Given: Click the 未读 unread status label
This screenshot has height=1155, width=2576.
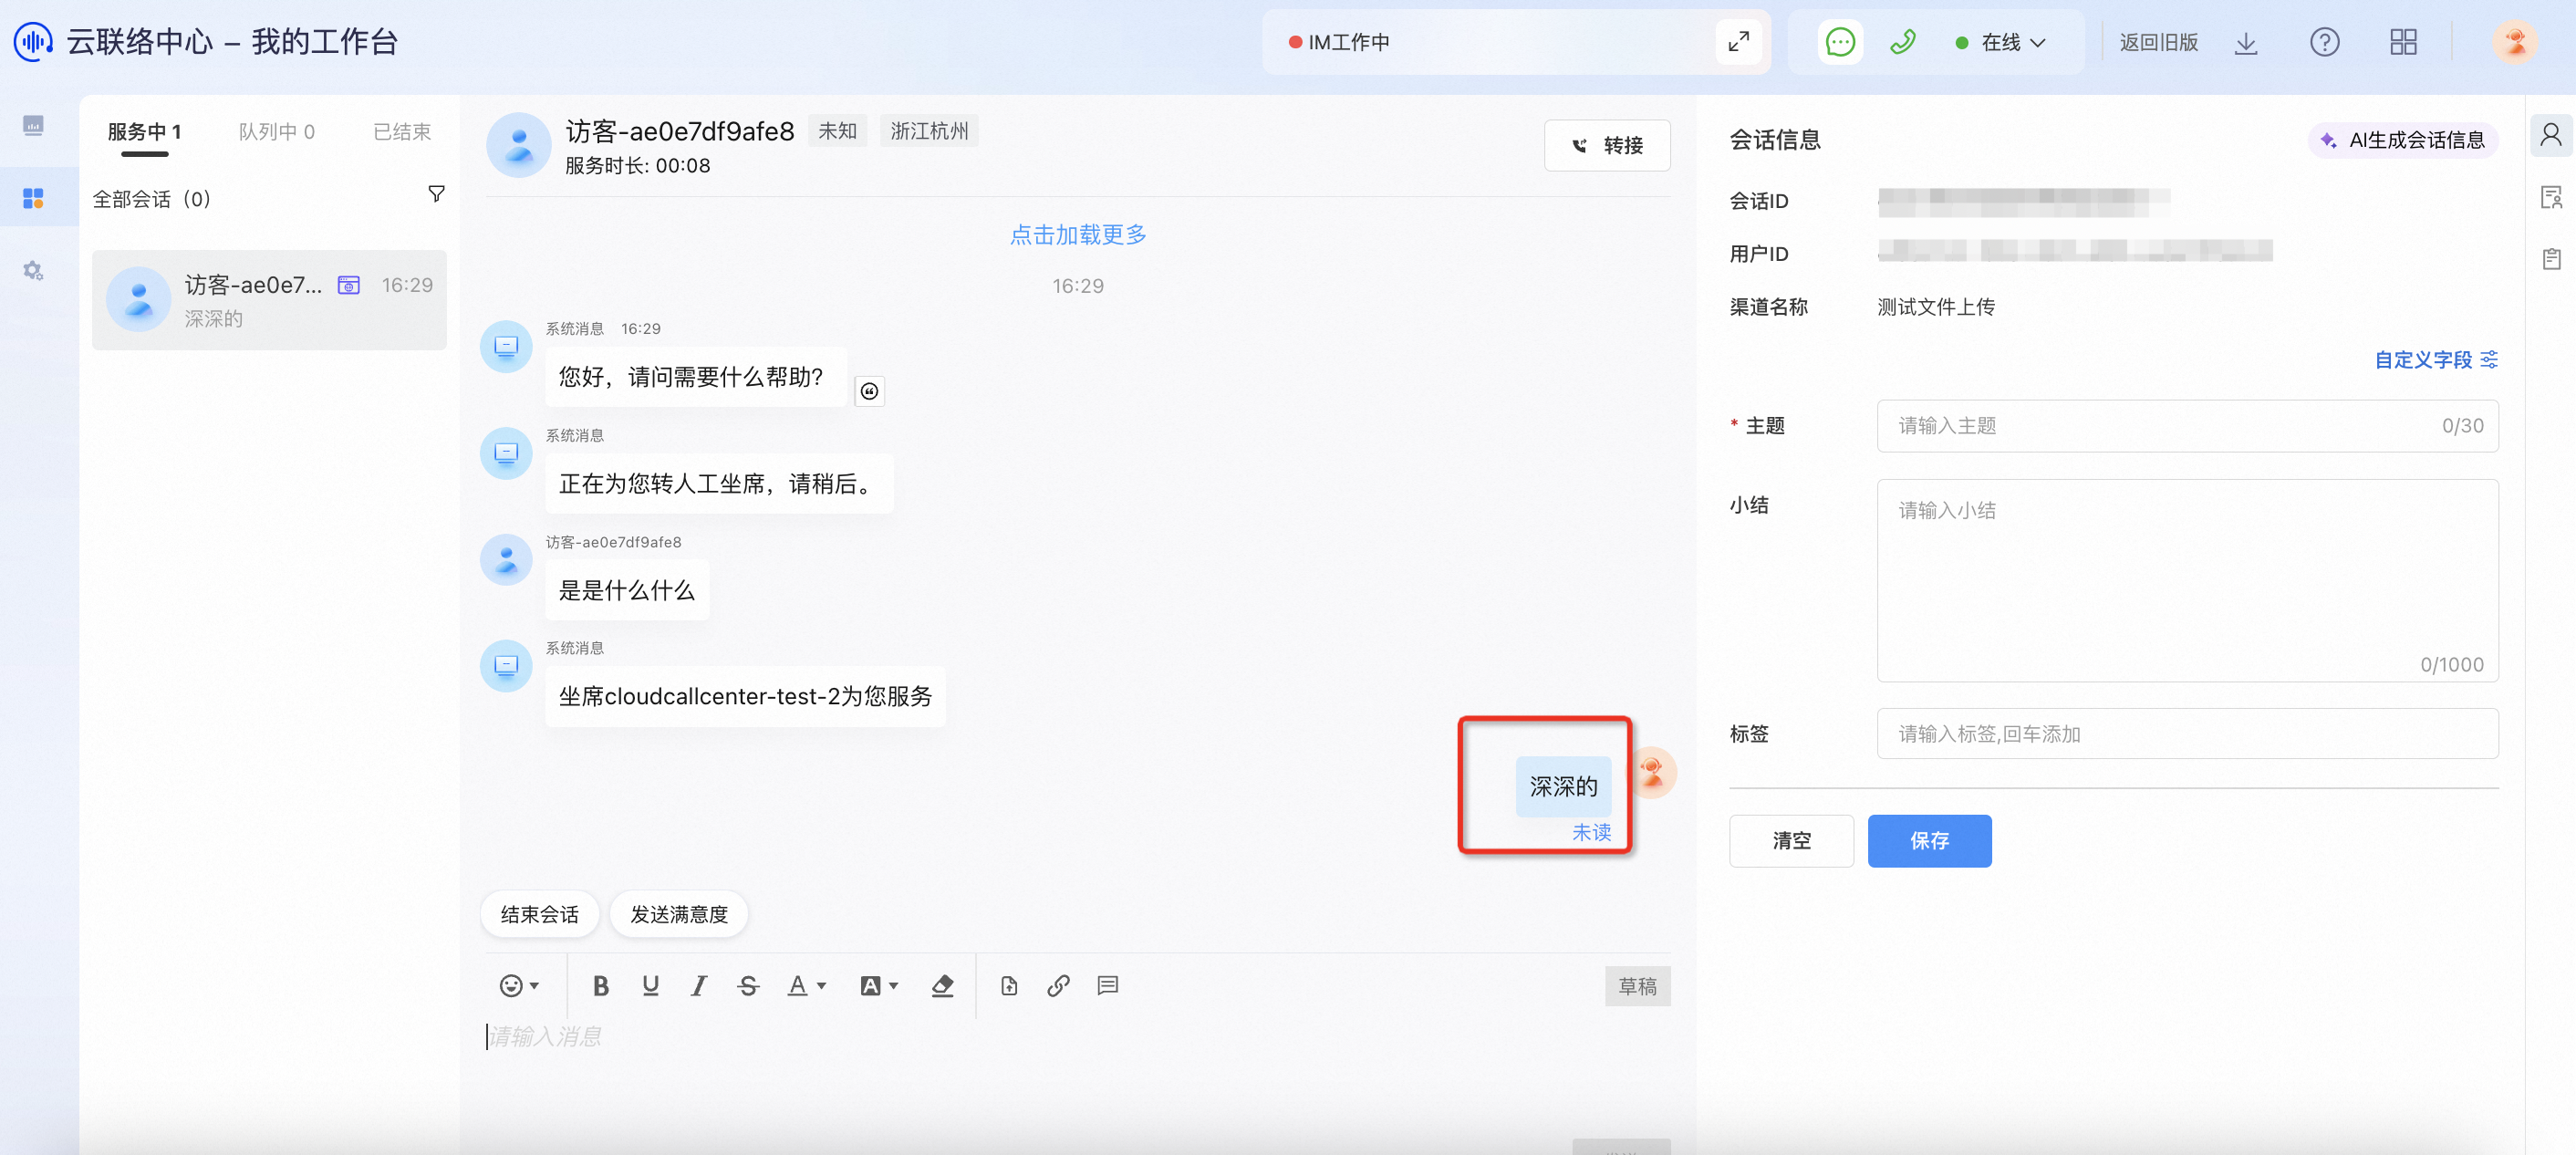Looking at the screenshot, I should click(x=1590, y=832).
